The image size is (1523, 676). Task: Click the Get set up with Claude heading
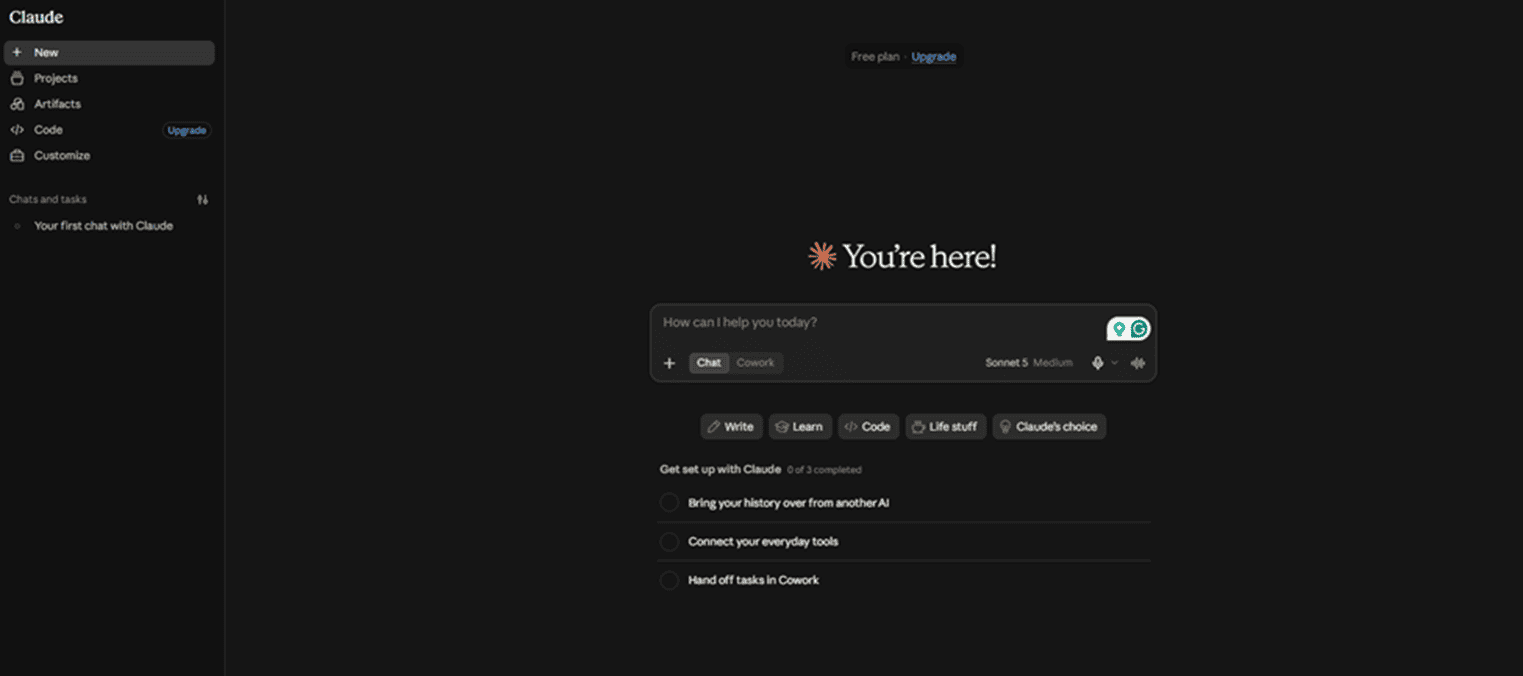tap(720, 469)
